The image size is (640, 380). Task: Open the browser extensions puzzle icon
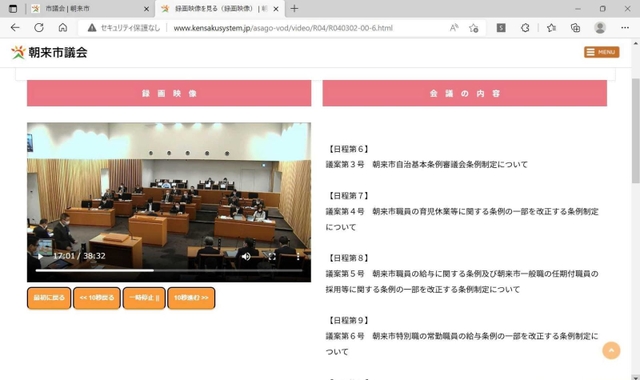click(525, 28)
